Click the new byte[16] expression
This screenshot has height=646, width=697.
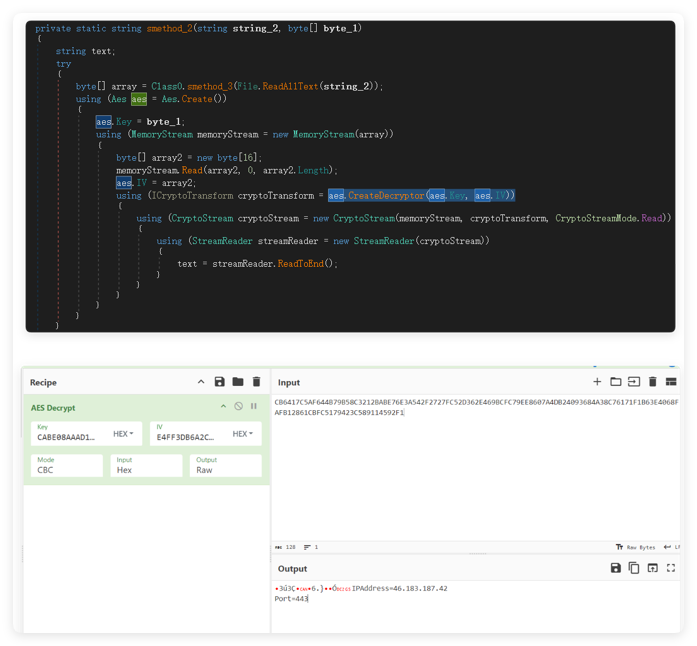tap(227, 158)
